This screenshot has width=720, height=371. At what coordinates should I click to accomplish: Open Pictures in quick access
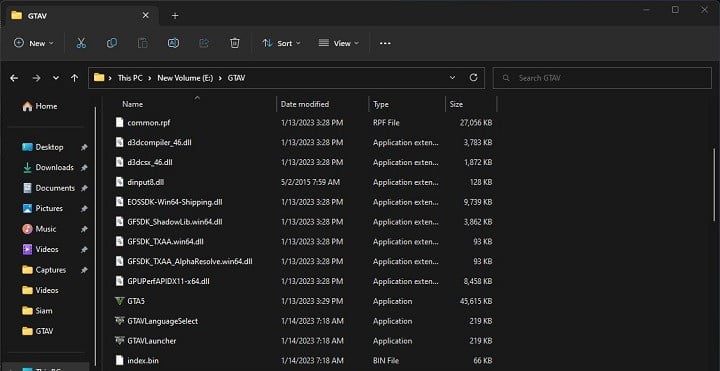(43, 208)
